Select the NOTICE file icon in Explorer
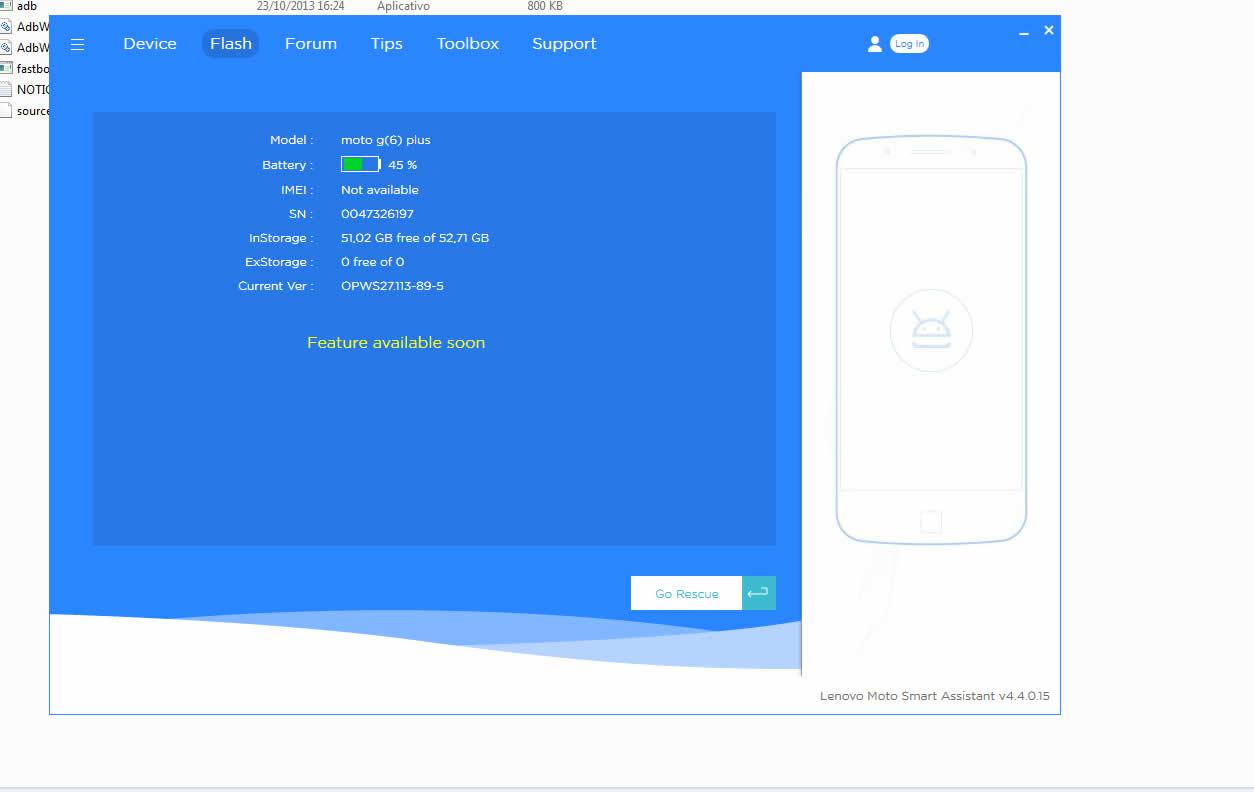Viewport: 1254px width, 792px height. [6, 90]
